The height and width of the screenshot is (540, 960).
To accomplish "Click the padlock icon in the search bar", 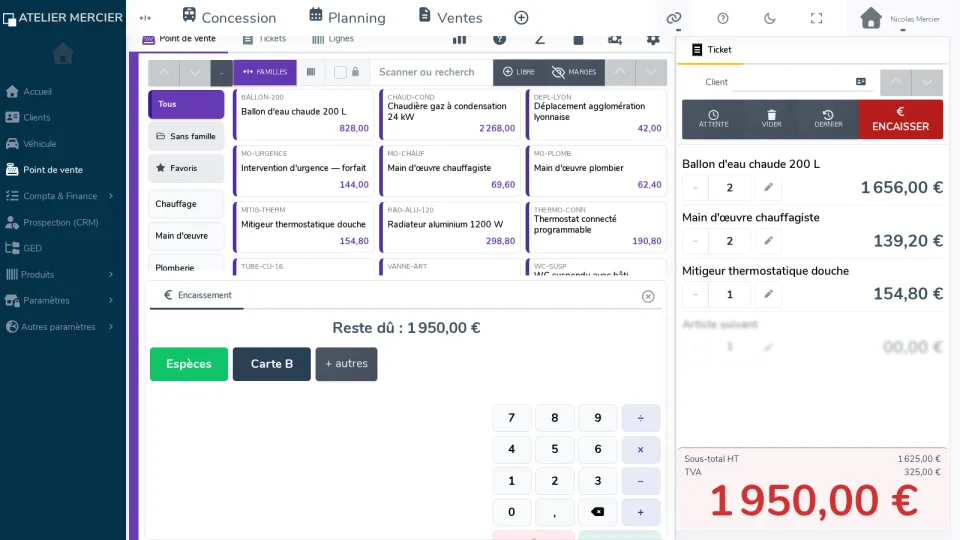I will (356, 72).
